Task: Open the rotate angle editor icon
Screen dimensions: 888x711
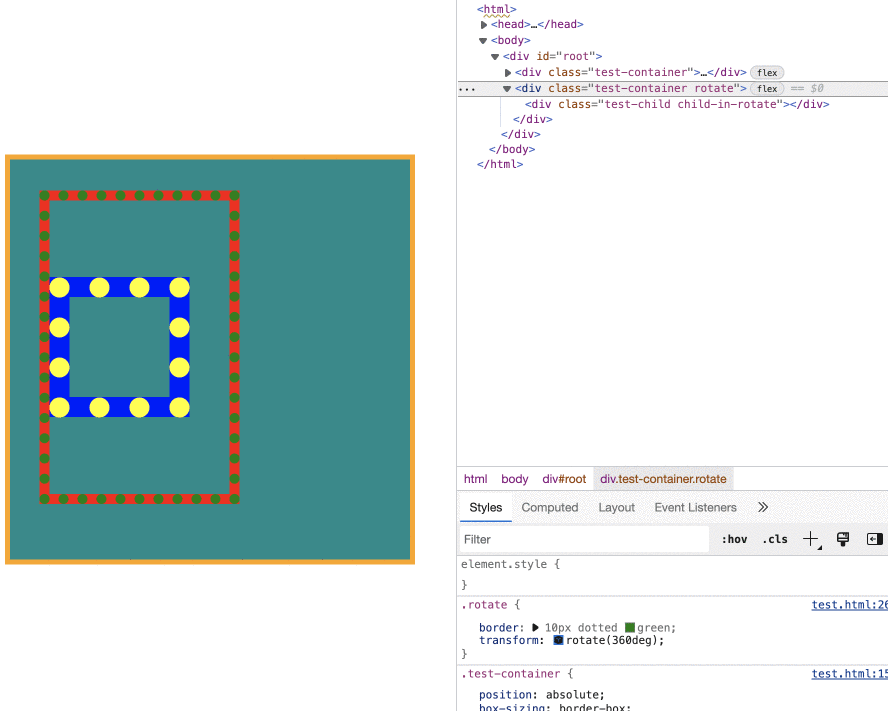Action: tap(558, 640)
